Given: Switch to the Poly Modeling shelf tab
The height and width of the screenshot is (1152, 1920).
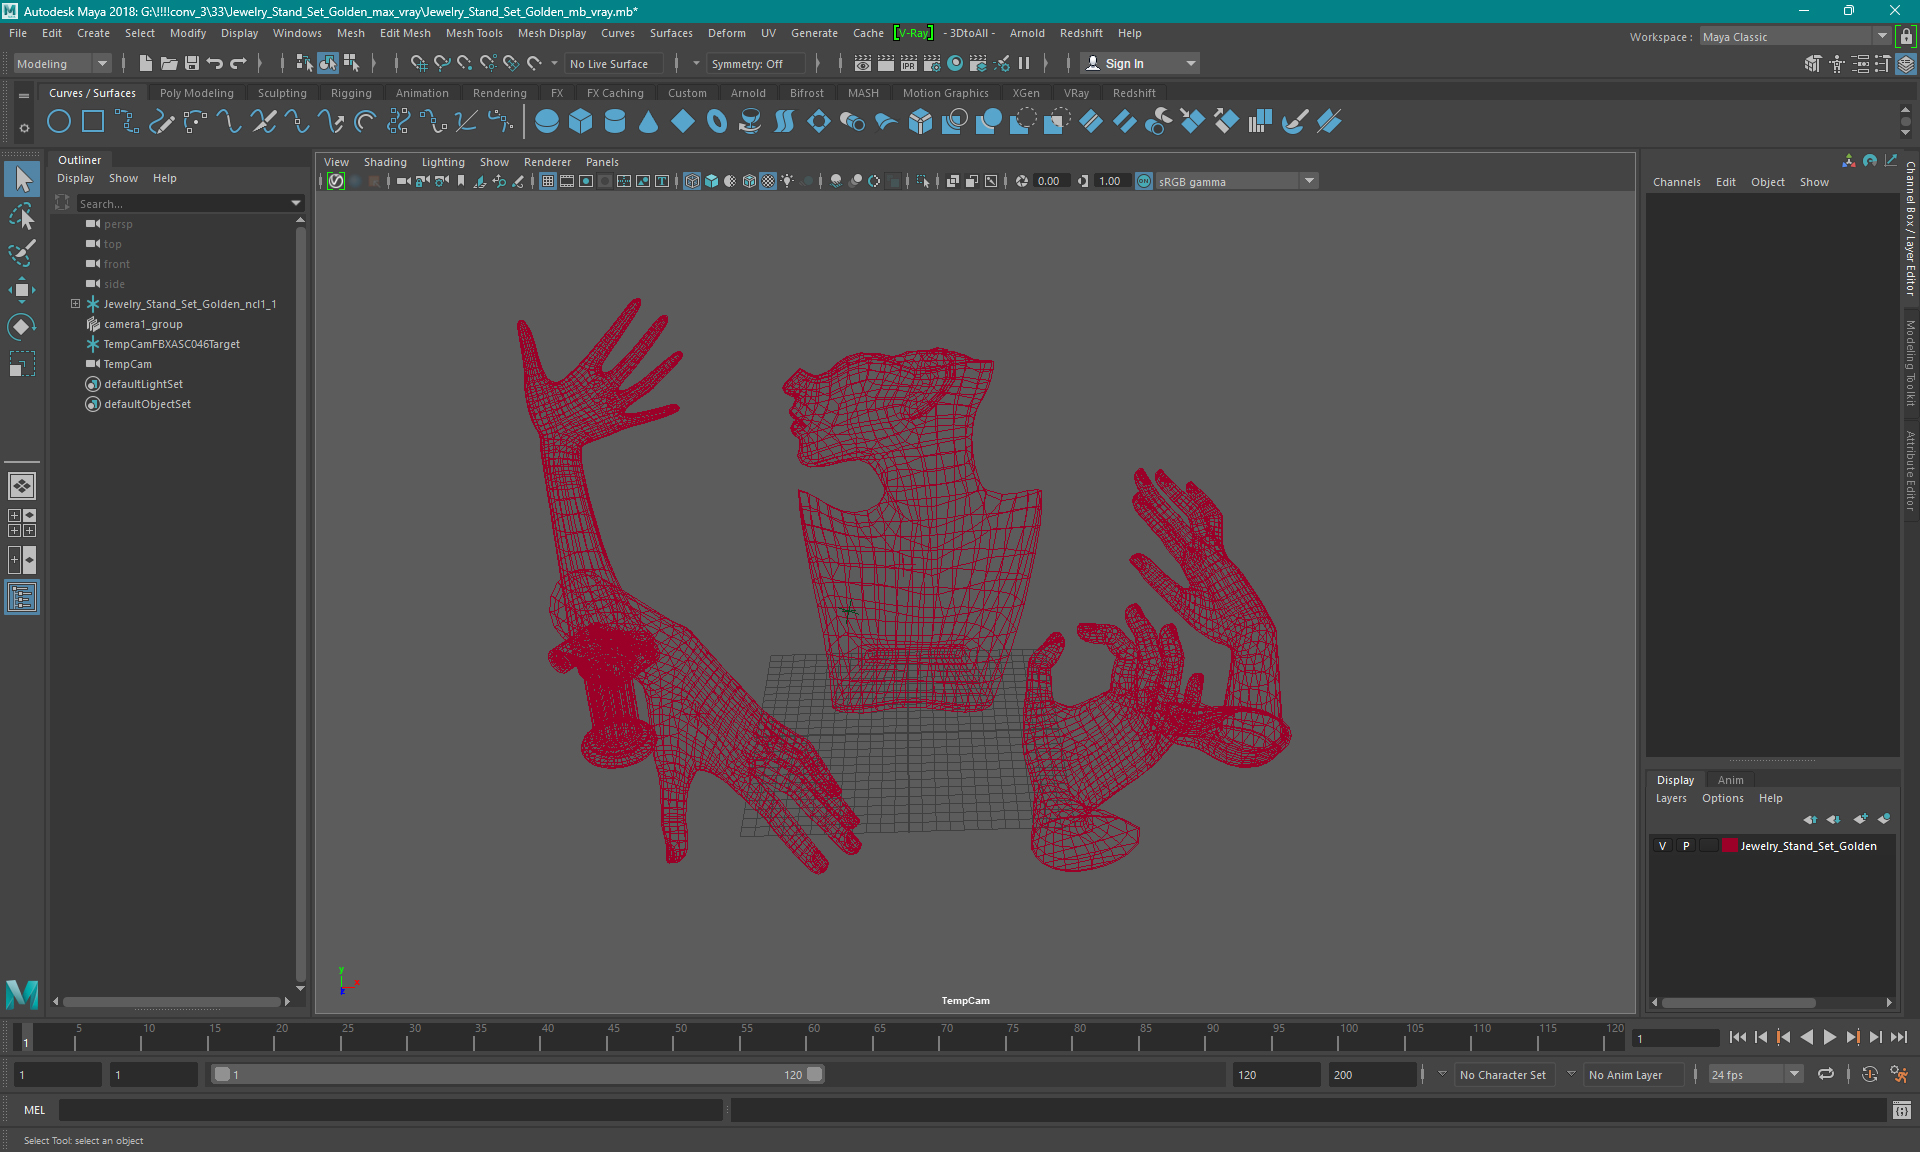Looking at the screenshot, I should pos(197,93).
